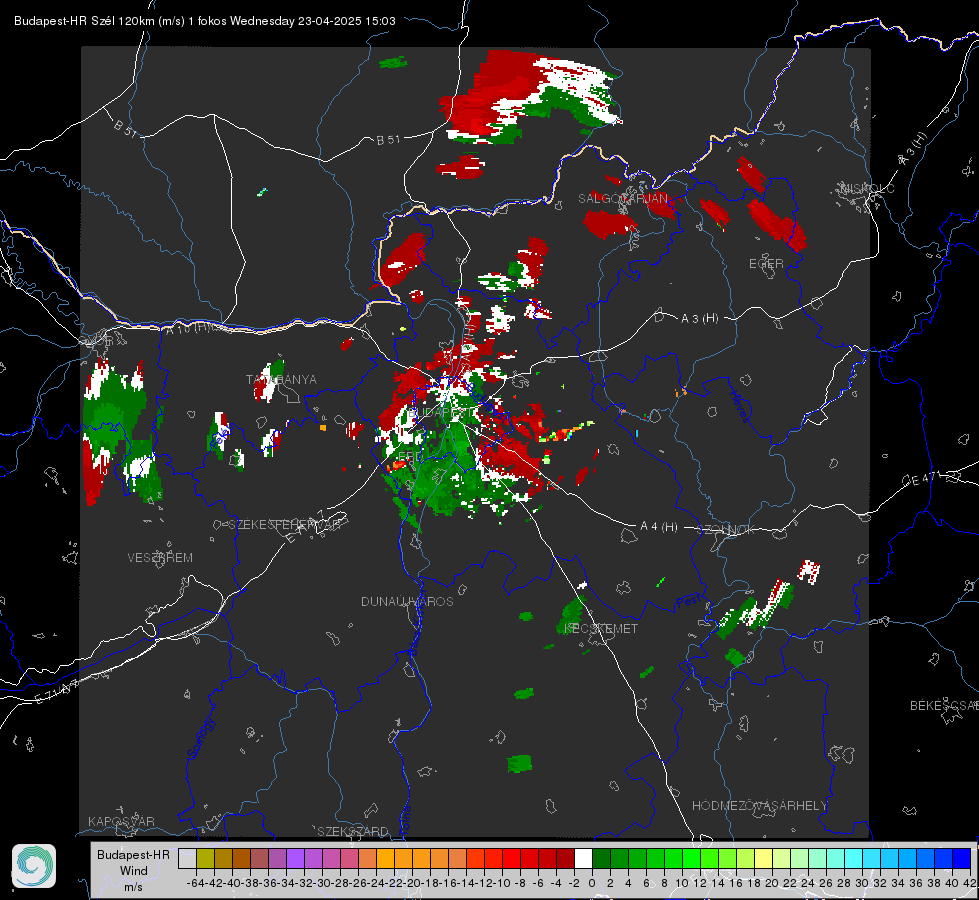The width and height of the screenshot is (979, 900).
Task: Click the HÓDMEZŐVÁSÁRHELY city label
Action: point(760,806)
